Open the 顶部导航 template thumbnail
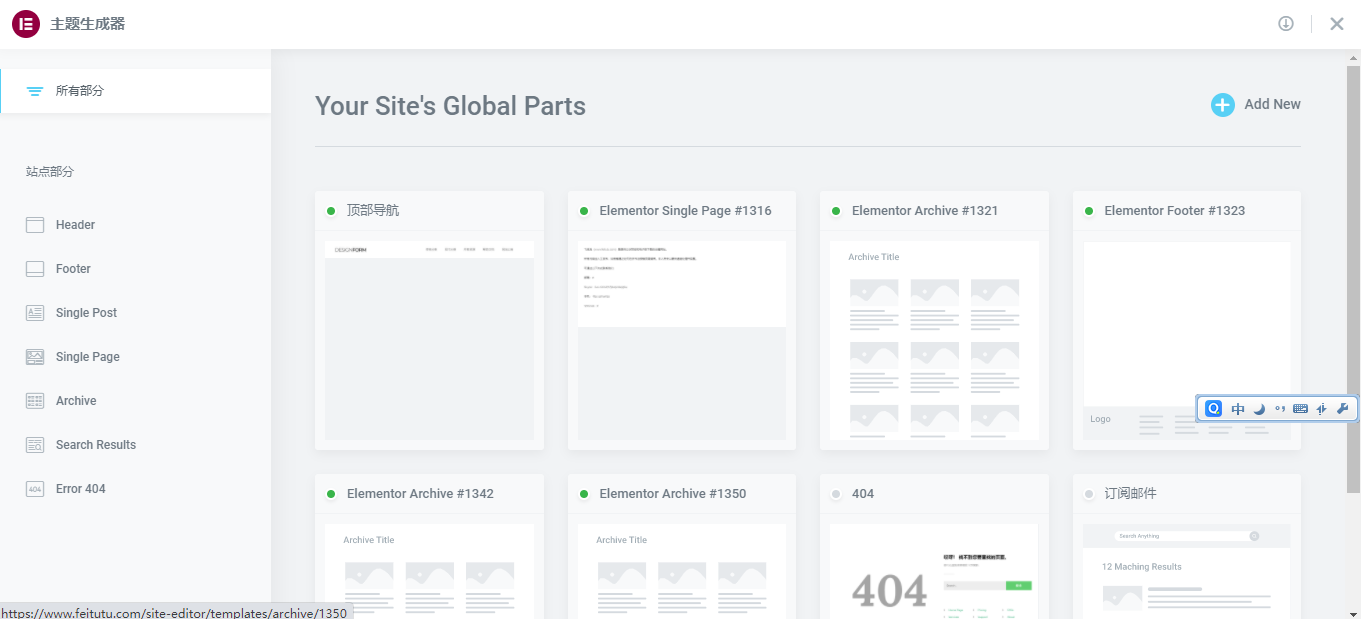The height and width of the screenshot is (619, 1361). click(x=429, y=340)
